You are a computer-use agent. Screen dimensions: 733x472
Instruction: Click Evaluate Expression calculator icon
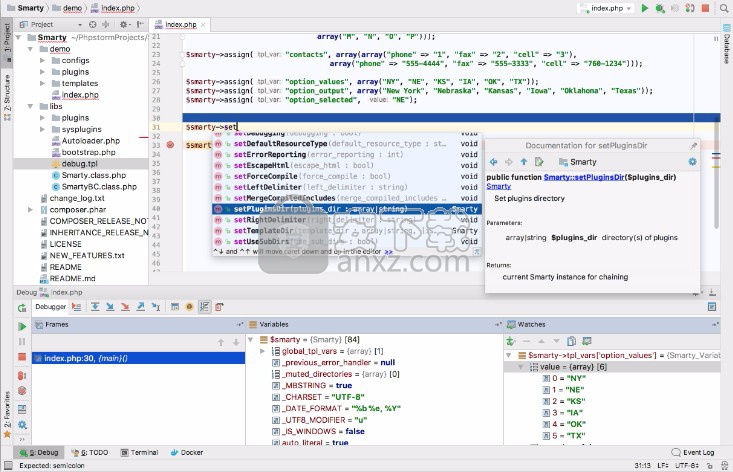[x=175, y=307]
